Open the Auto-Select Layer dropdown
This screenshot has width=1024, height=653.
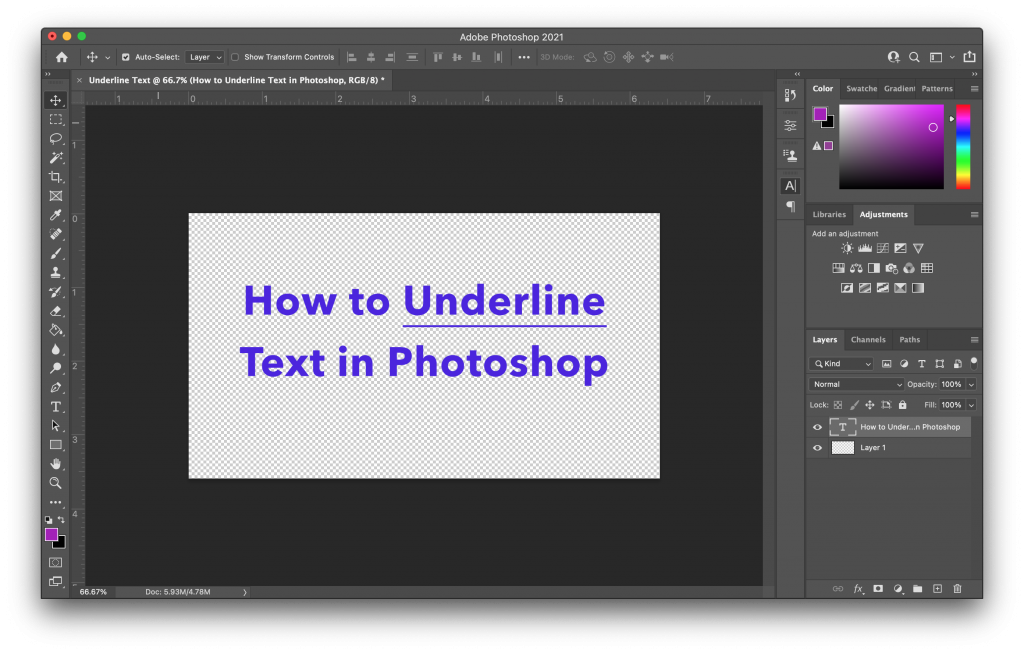tap(204, 57)
